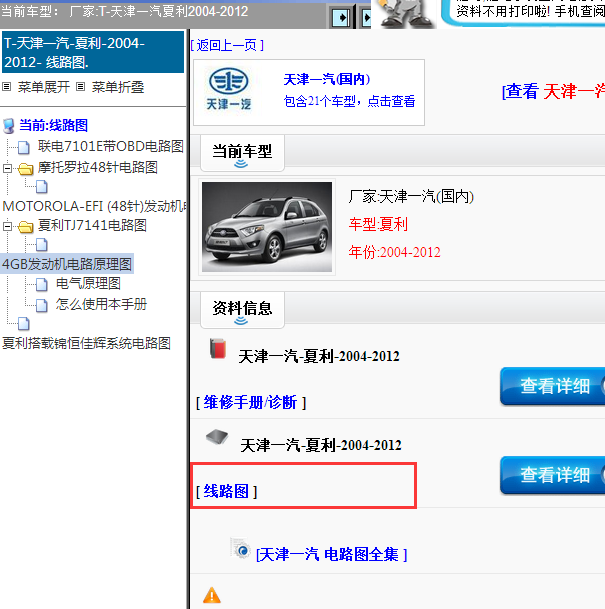This screenshot has height=609, width=605.
Task: Open the 查看 天津一汽 link on right
Action: 553,92
